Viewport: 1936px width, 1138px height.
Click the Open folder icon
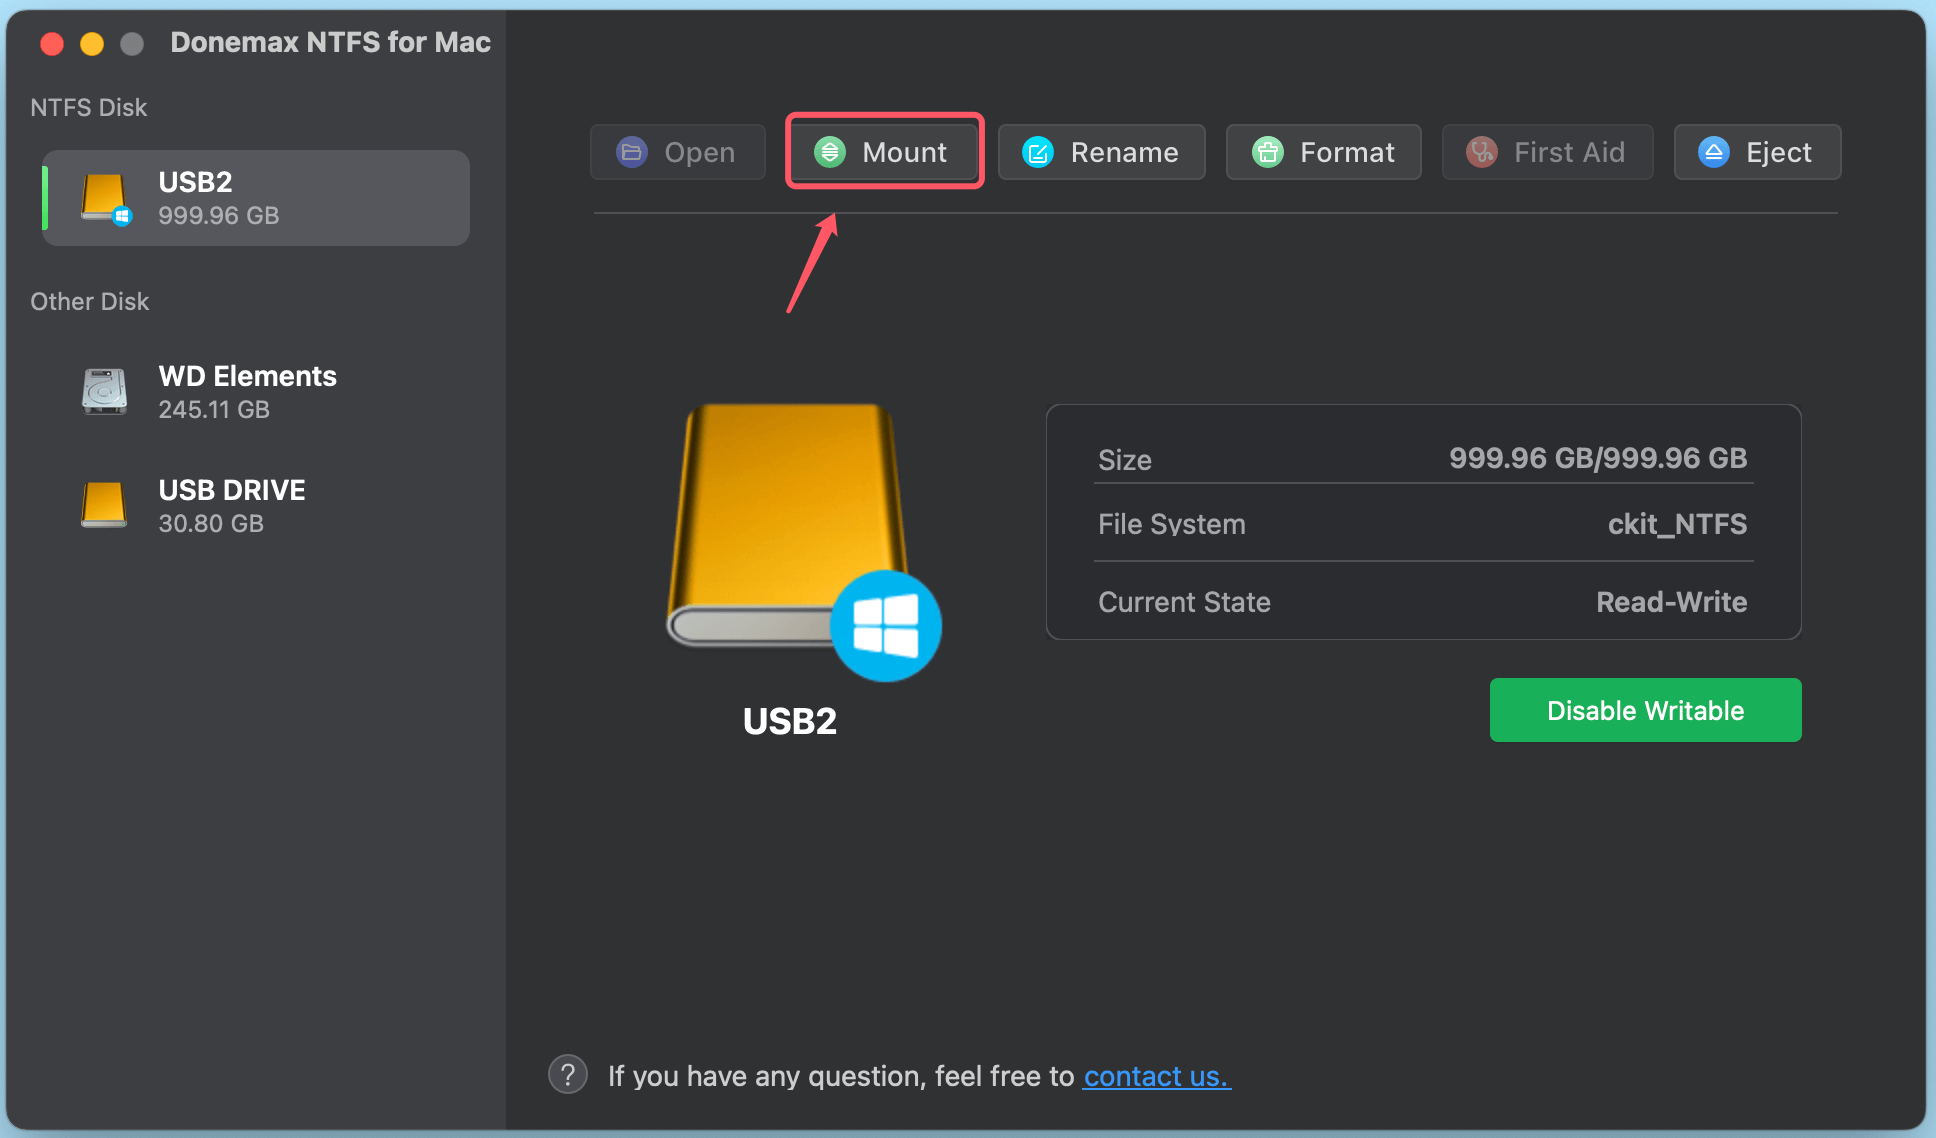coord(630,152)
